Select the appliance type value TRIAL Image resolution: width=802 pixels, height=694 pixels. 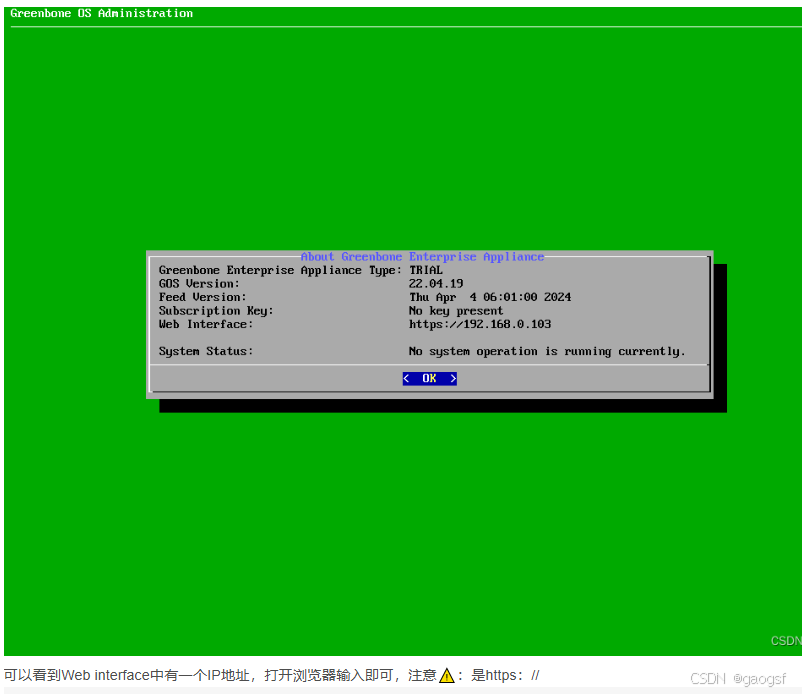(x=426, y=270)
